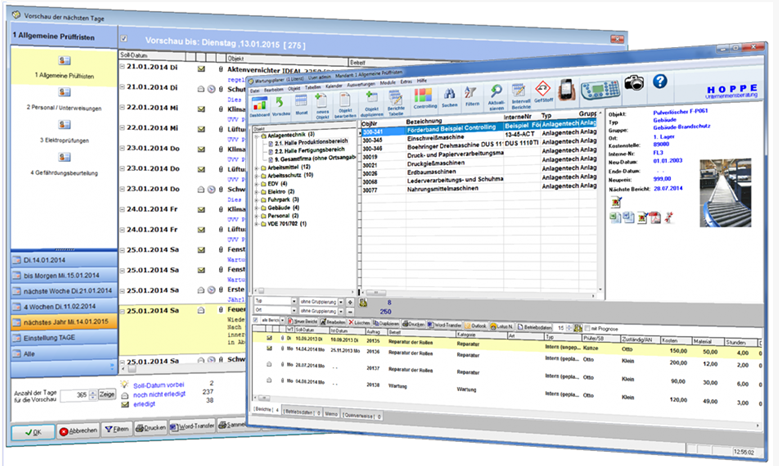
Task: Open the Bearbeiten menu
Action: 273,90
